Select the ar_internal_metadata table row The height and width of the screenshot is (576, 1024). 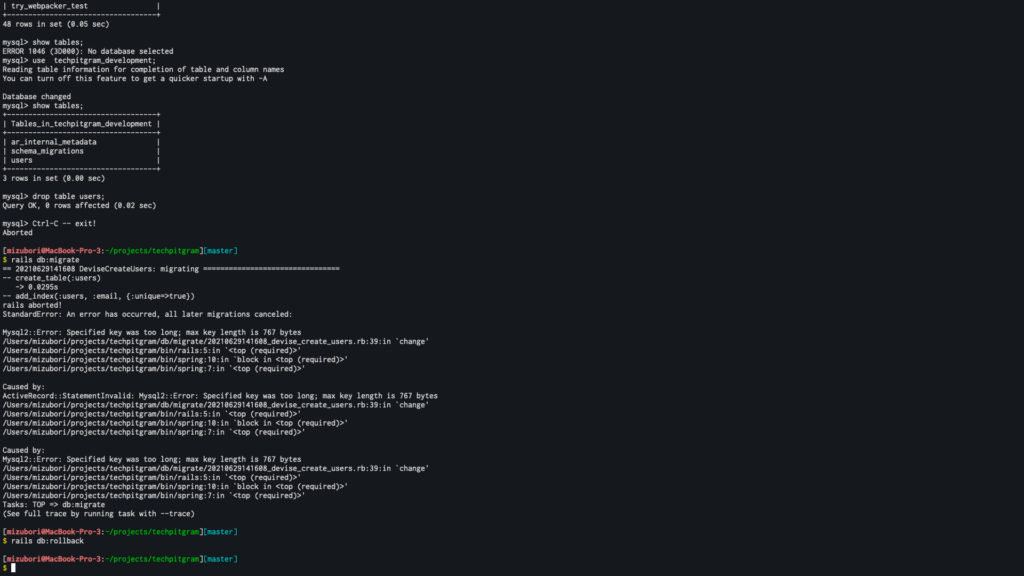[x=81, y=142]
